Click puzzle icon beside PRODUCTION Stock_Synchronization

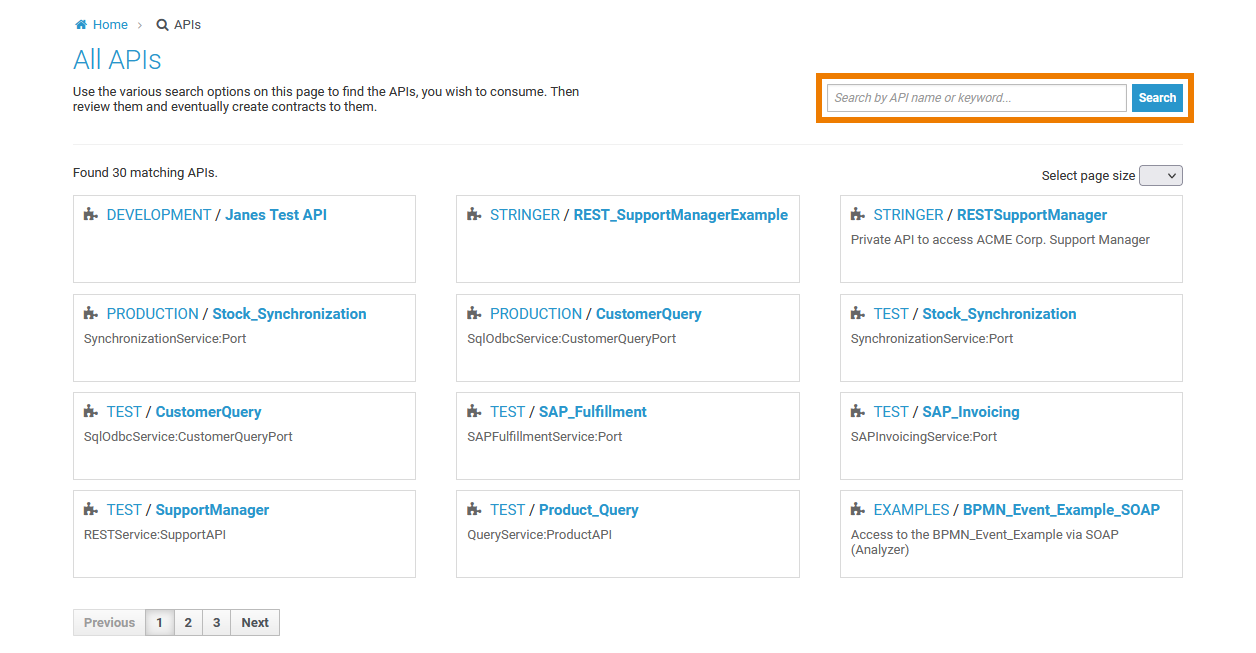[x=91, y=314]
